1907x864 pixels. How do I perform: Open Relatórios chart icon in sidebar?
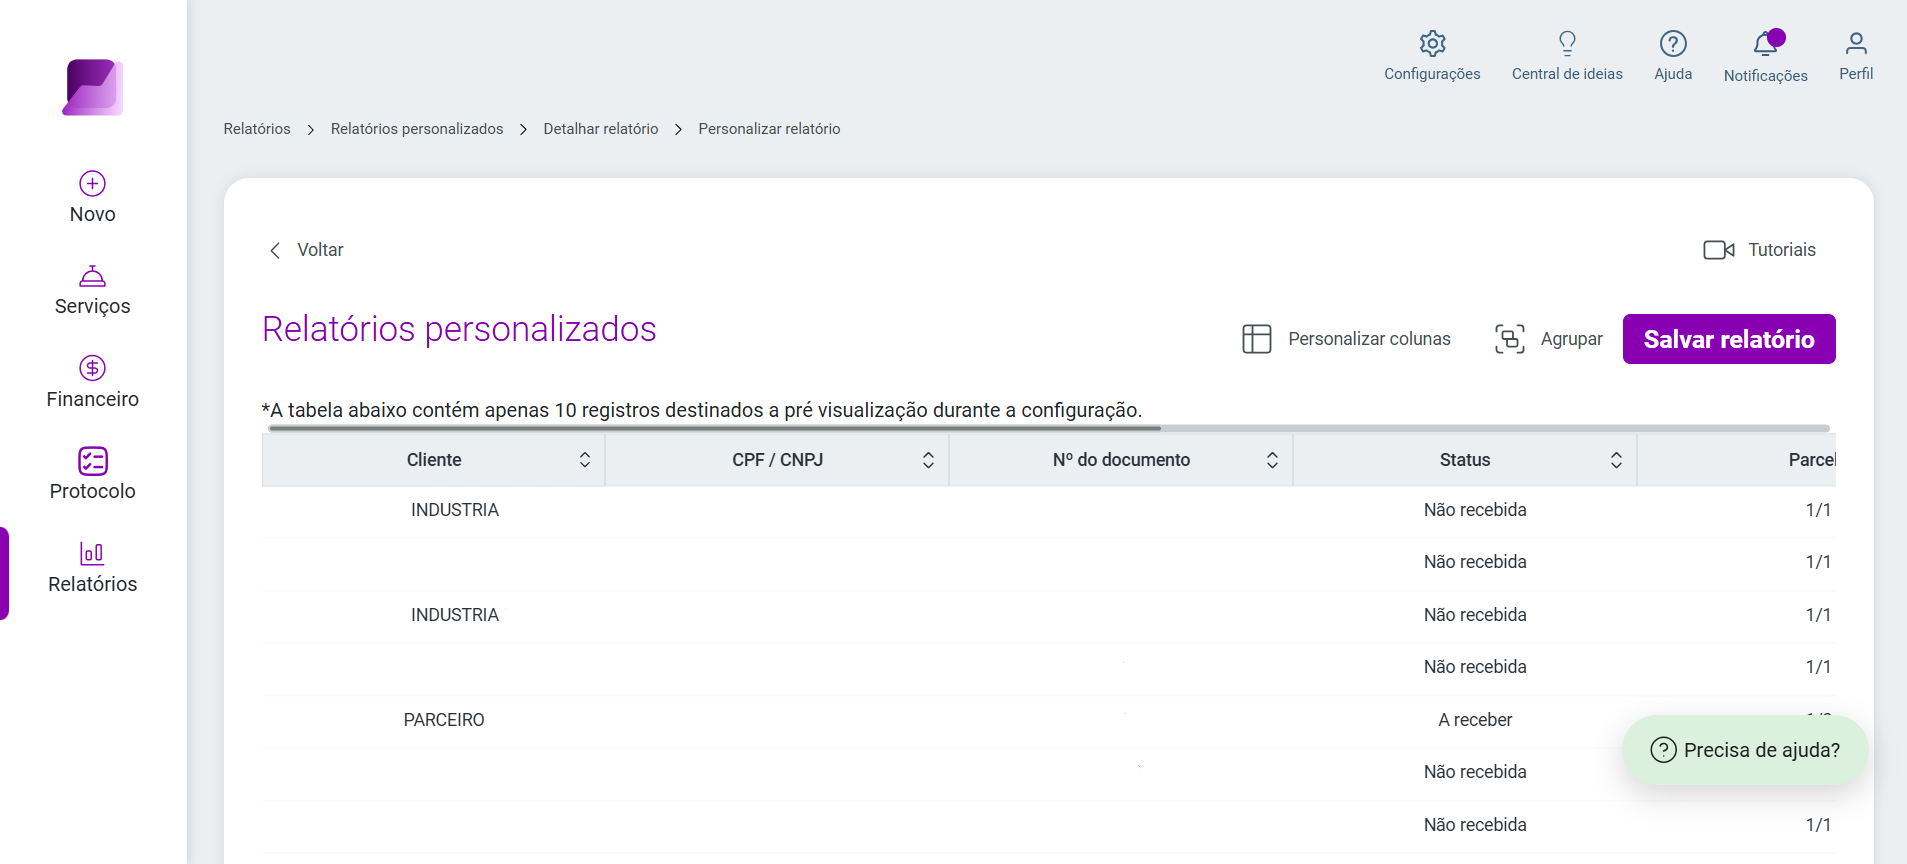point(92,553)
